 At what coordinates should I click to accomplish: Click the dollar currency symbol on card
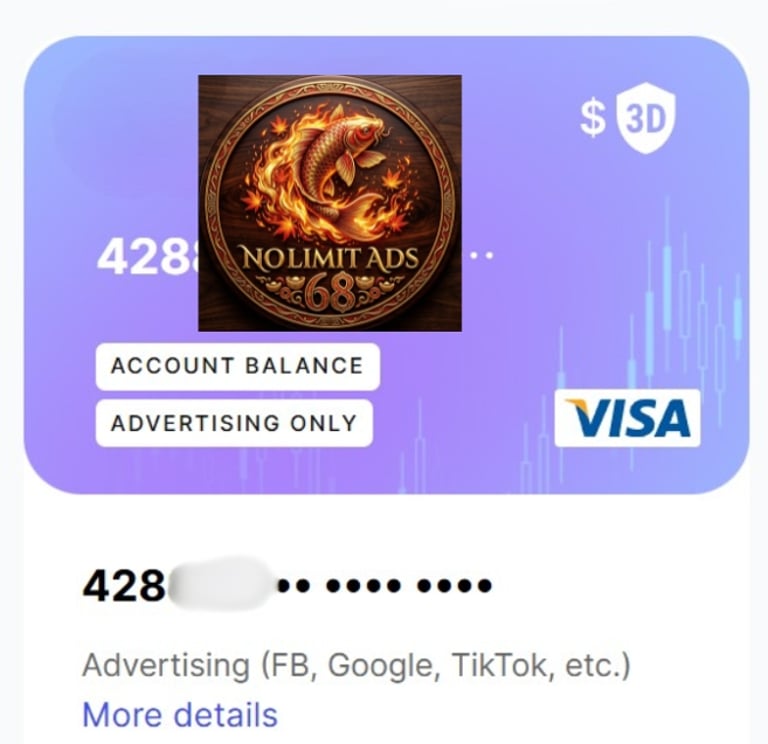[593, 119]
